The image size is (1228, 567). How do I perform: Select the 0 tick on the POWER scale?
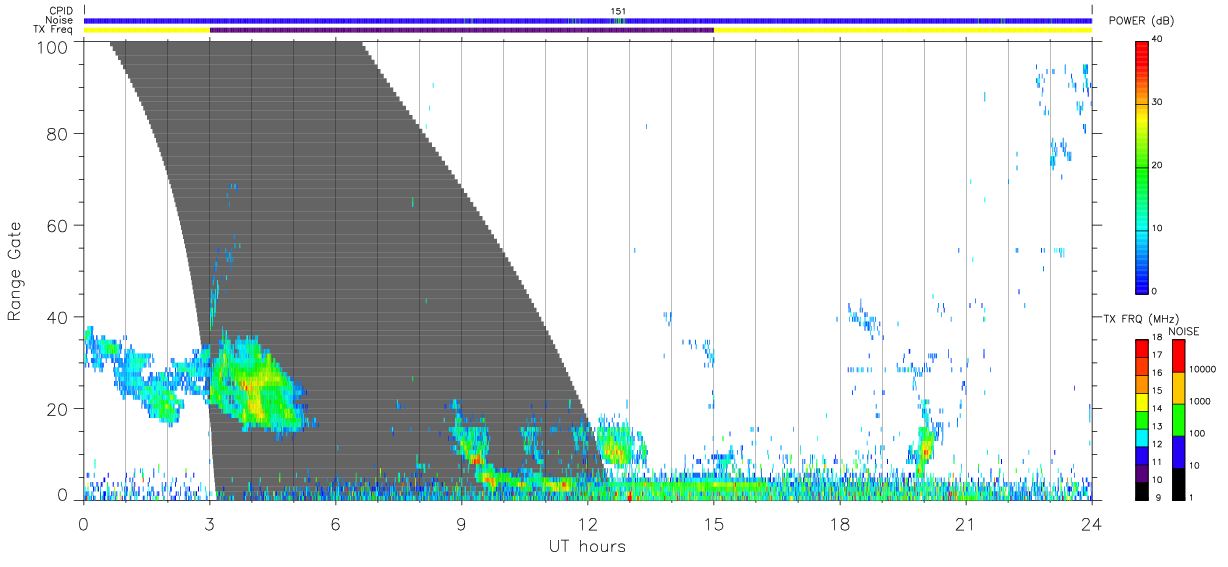[x=1155, y=291]
